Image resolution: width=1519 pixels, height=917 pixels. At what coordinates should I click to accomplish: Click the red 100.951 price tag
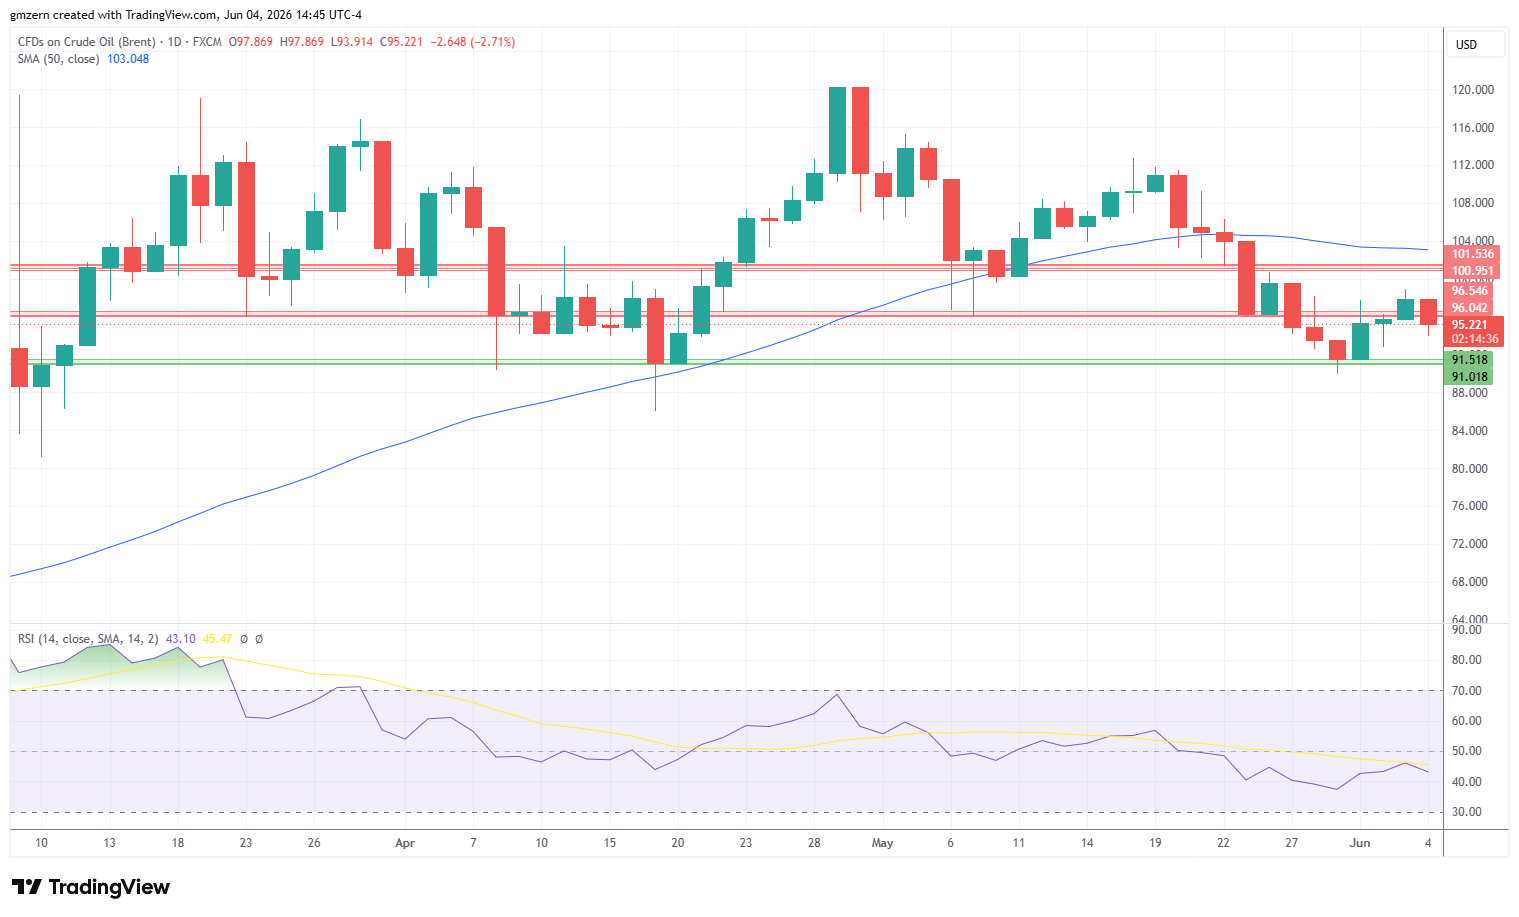[1472, 271]
